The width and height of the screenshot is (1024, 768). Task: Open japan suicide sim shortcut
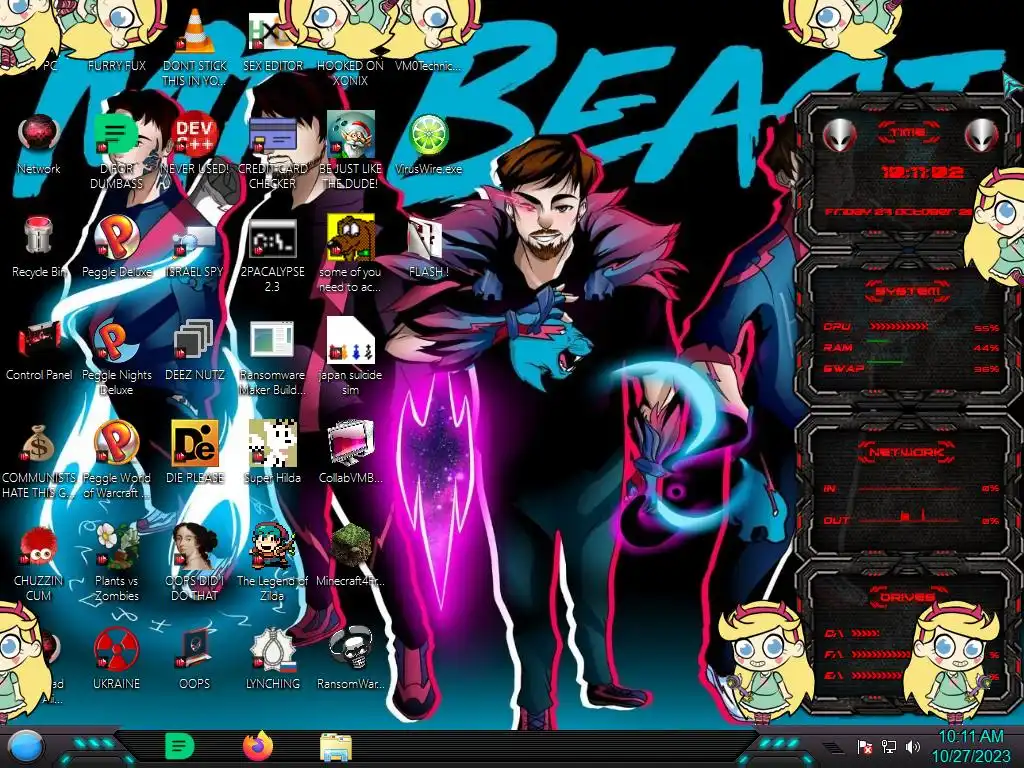point(350,356)
